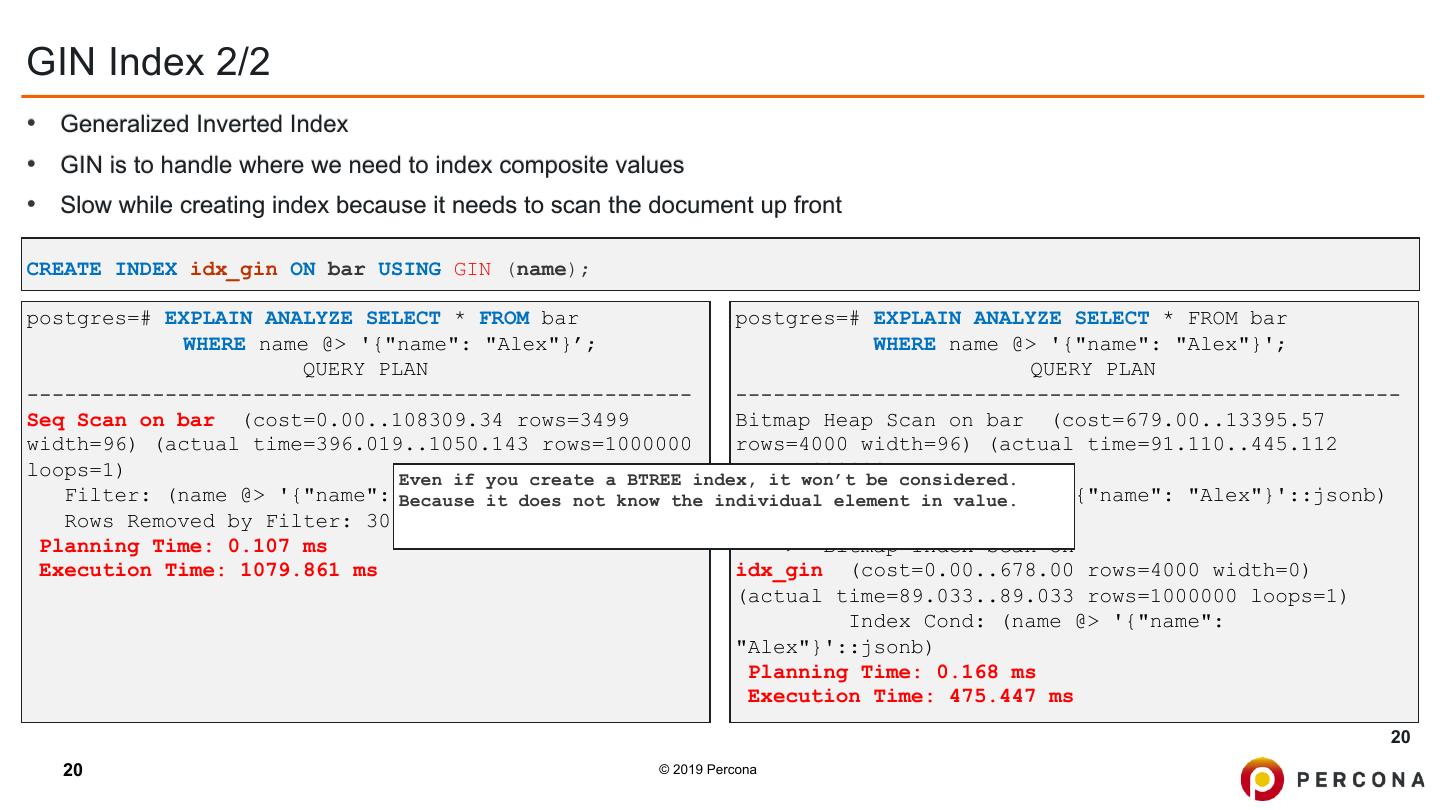Screen dimensions: 1440x810
Task: Click the "Seq Scan on bar" text
Action: click(120, 420)
